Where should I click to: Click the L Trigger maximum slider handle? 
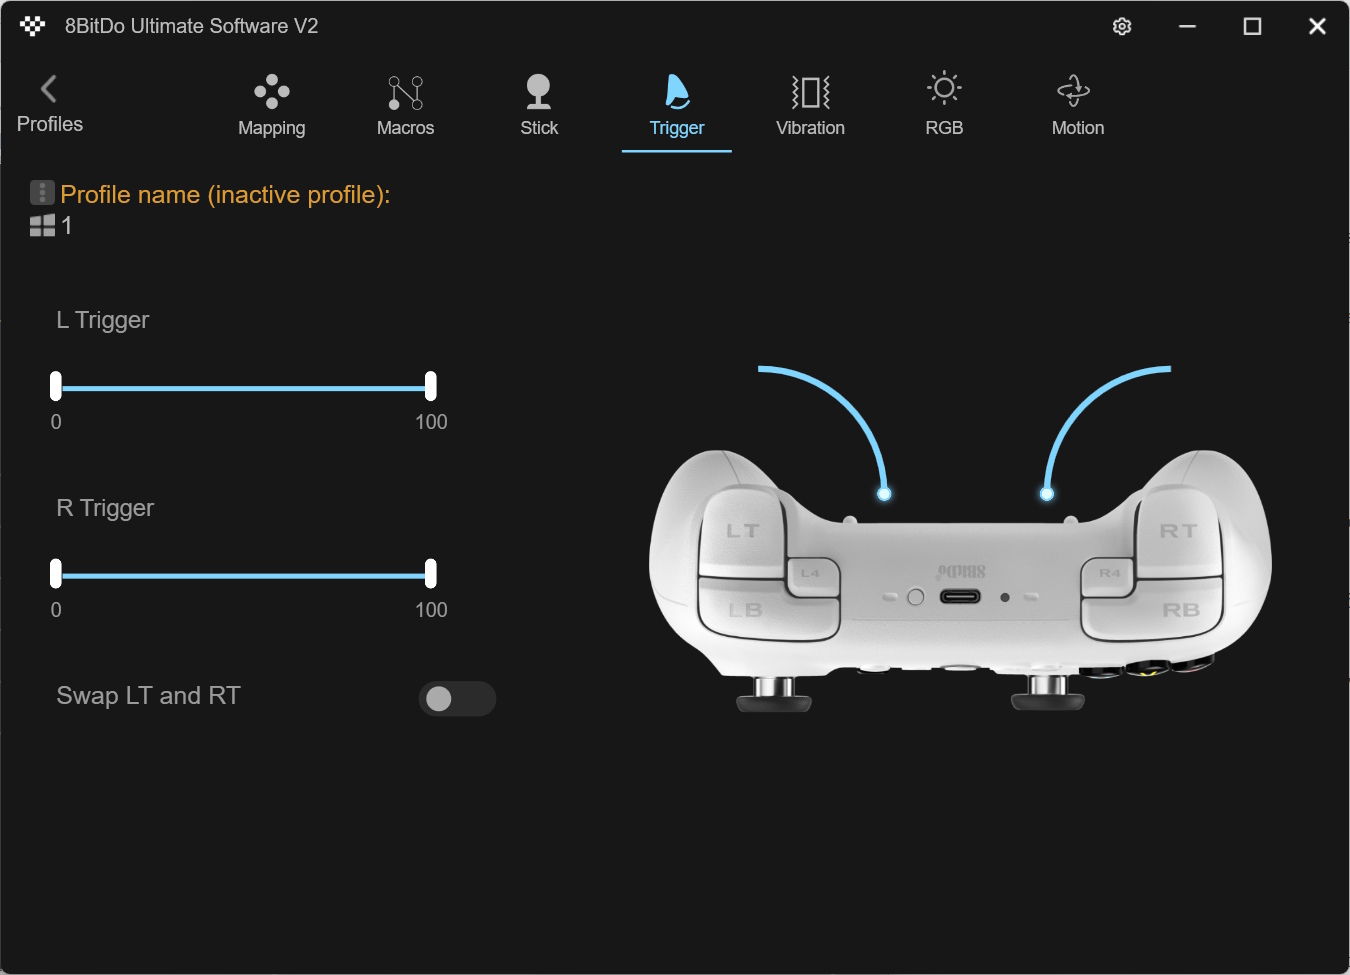[x=430, y=386]
